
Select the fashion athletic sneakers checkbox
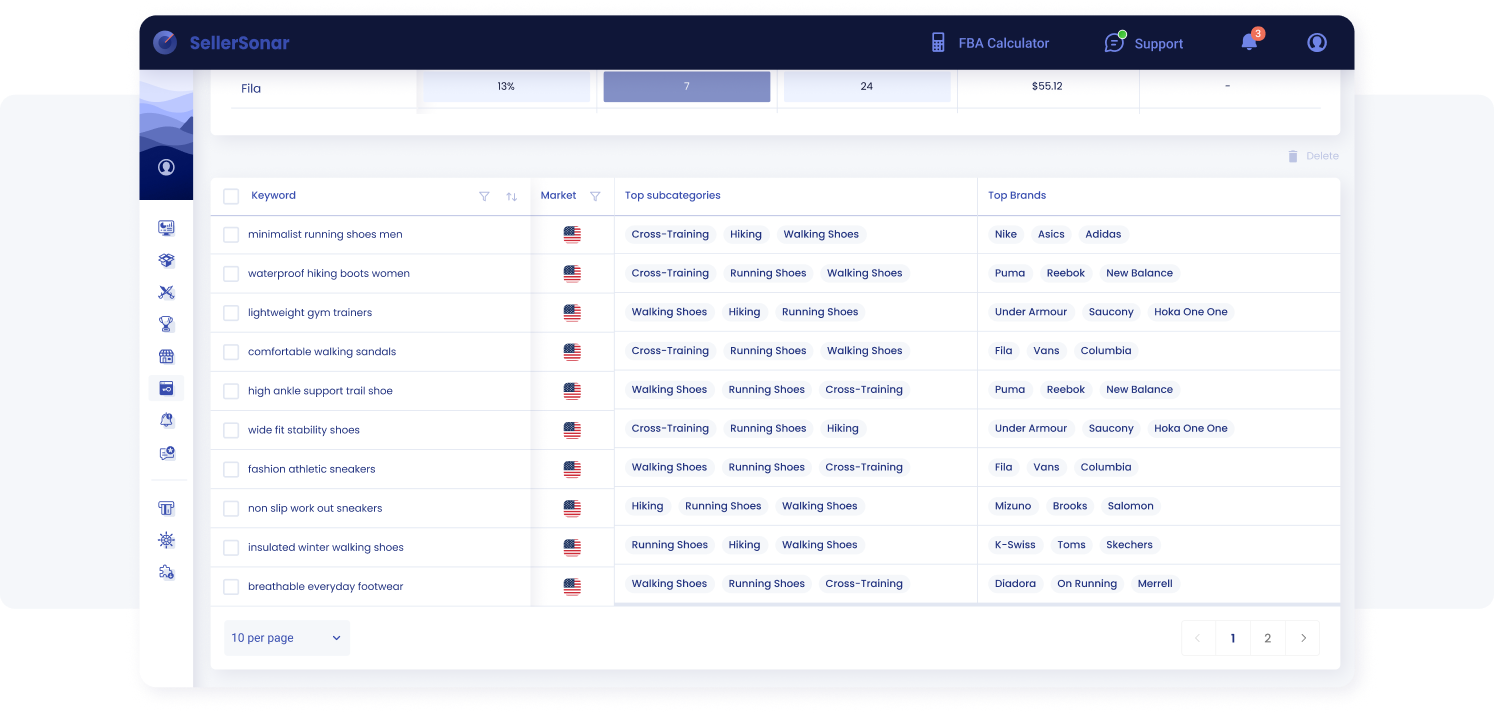click(231, 469)
